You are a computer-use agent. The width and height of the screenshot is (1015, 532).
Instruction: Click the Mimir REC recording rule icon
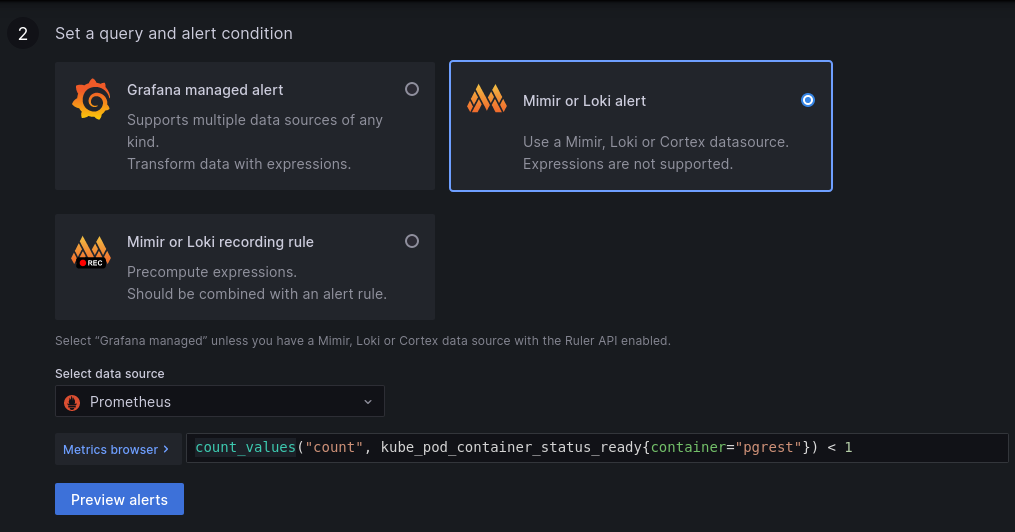point(91,252)
